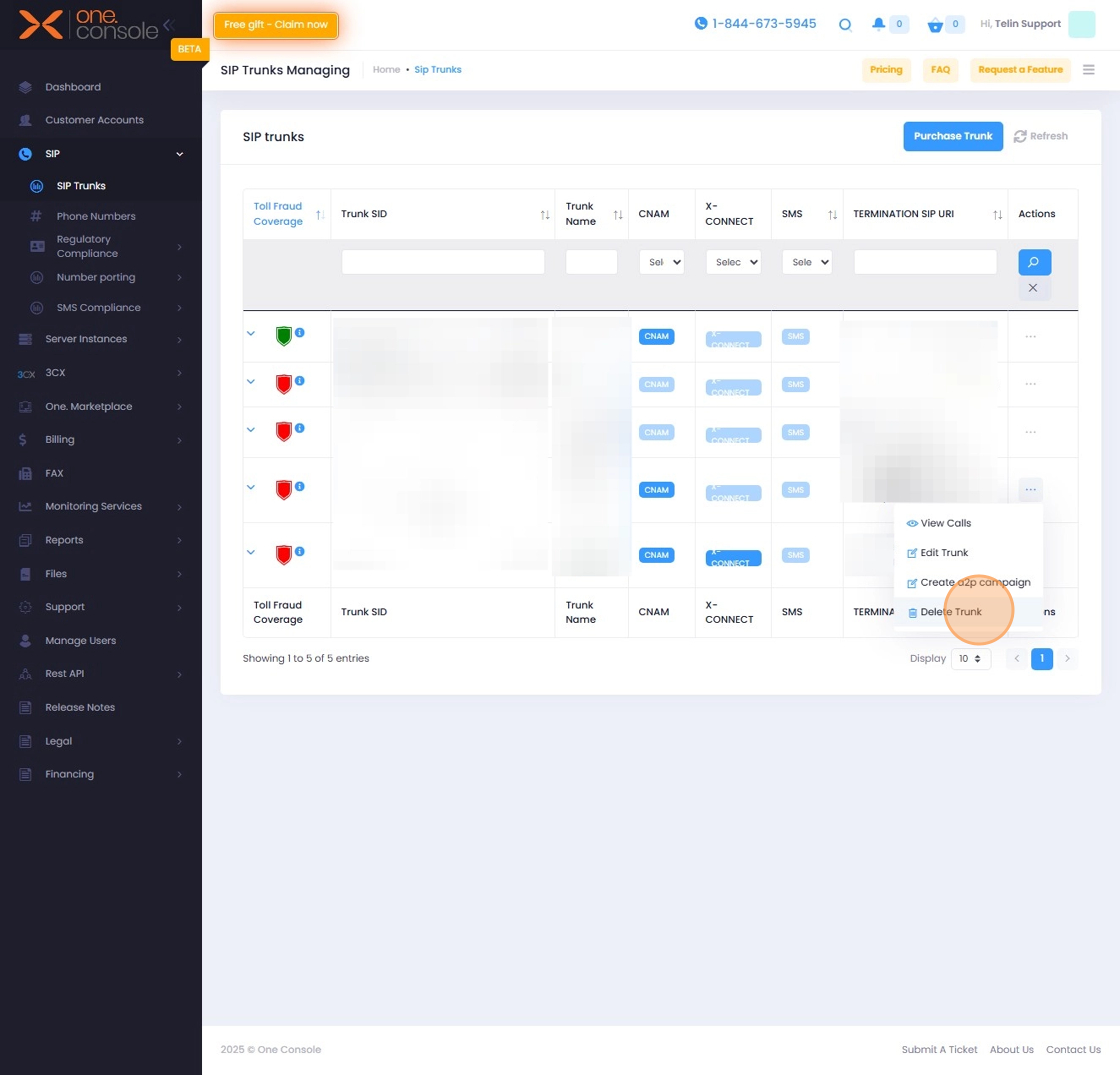Collapse the SIP sidebar section
1120x1075 pixels.
pyautogui.click(x=179, y=154)
